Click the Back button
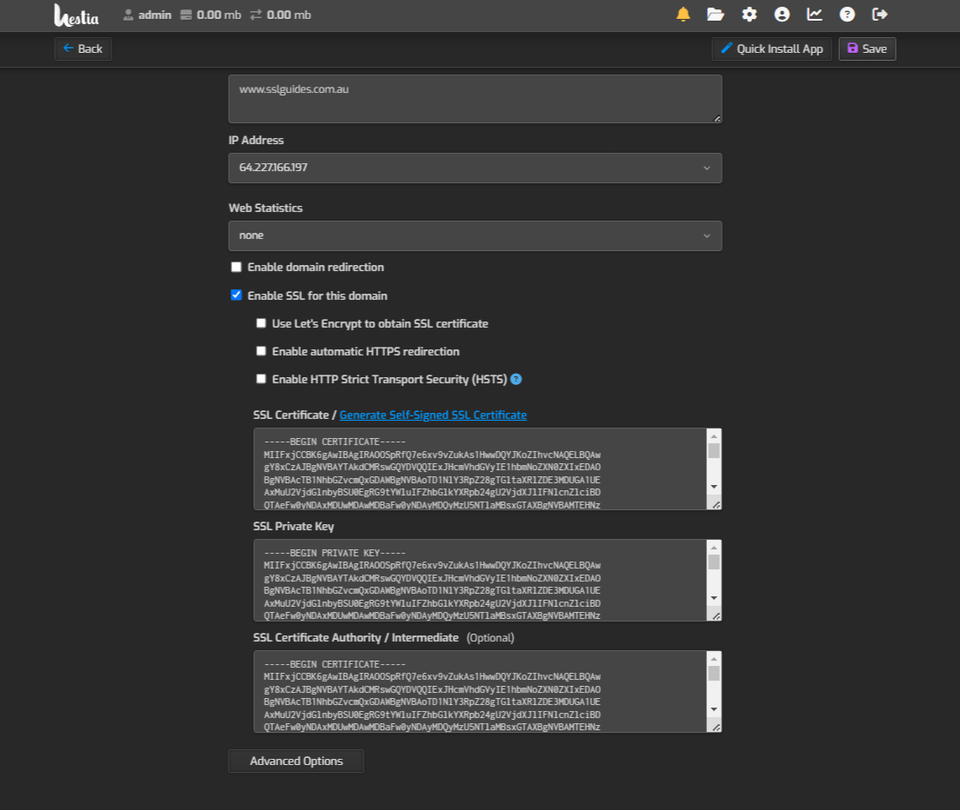 pos(82,47)
